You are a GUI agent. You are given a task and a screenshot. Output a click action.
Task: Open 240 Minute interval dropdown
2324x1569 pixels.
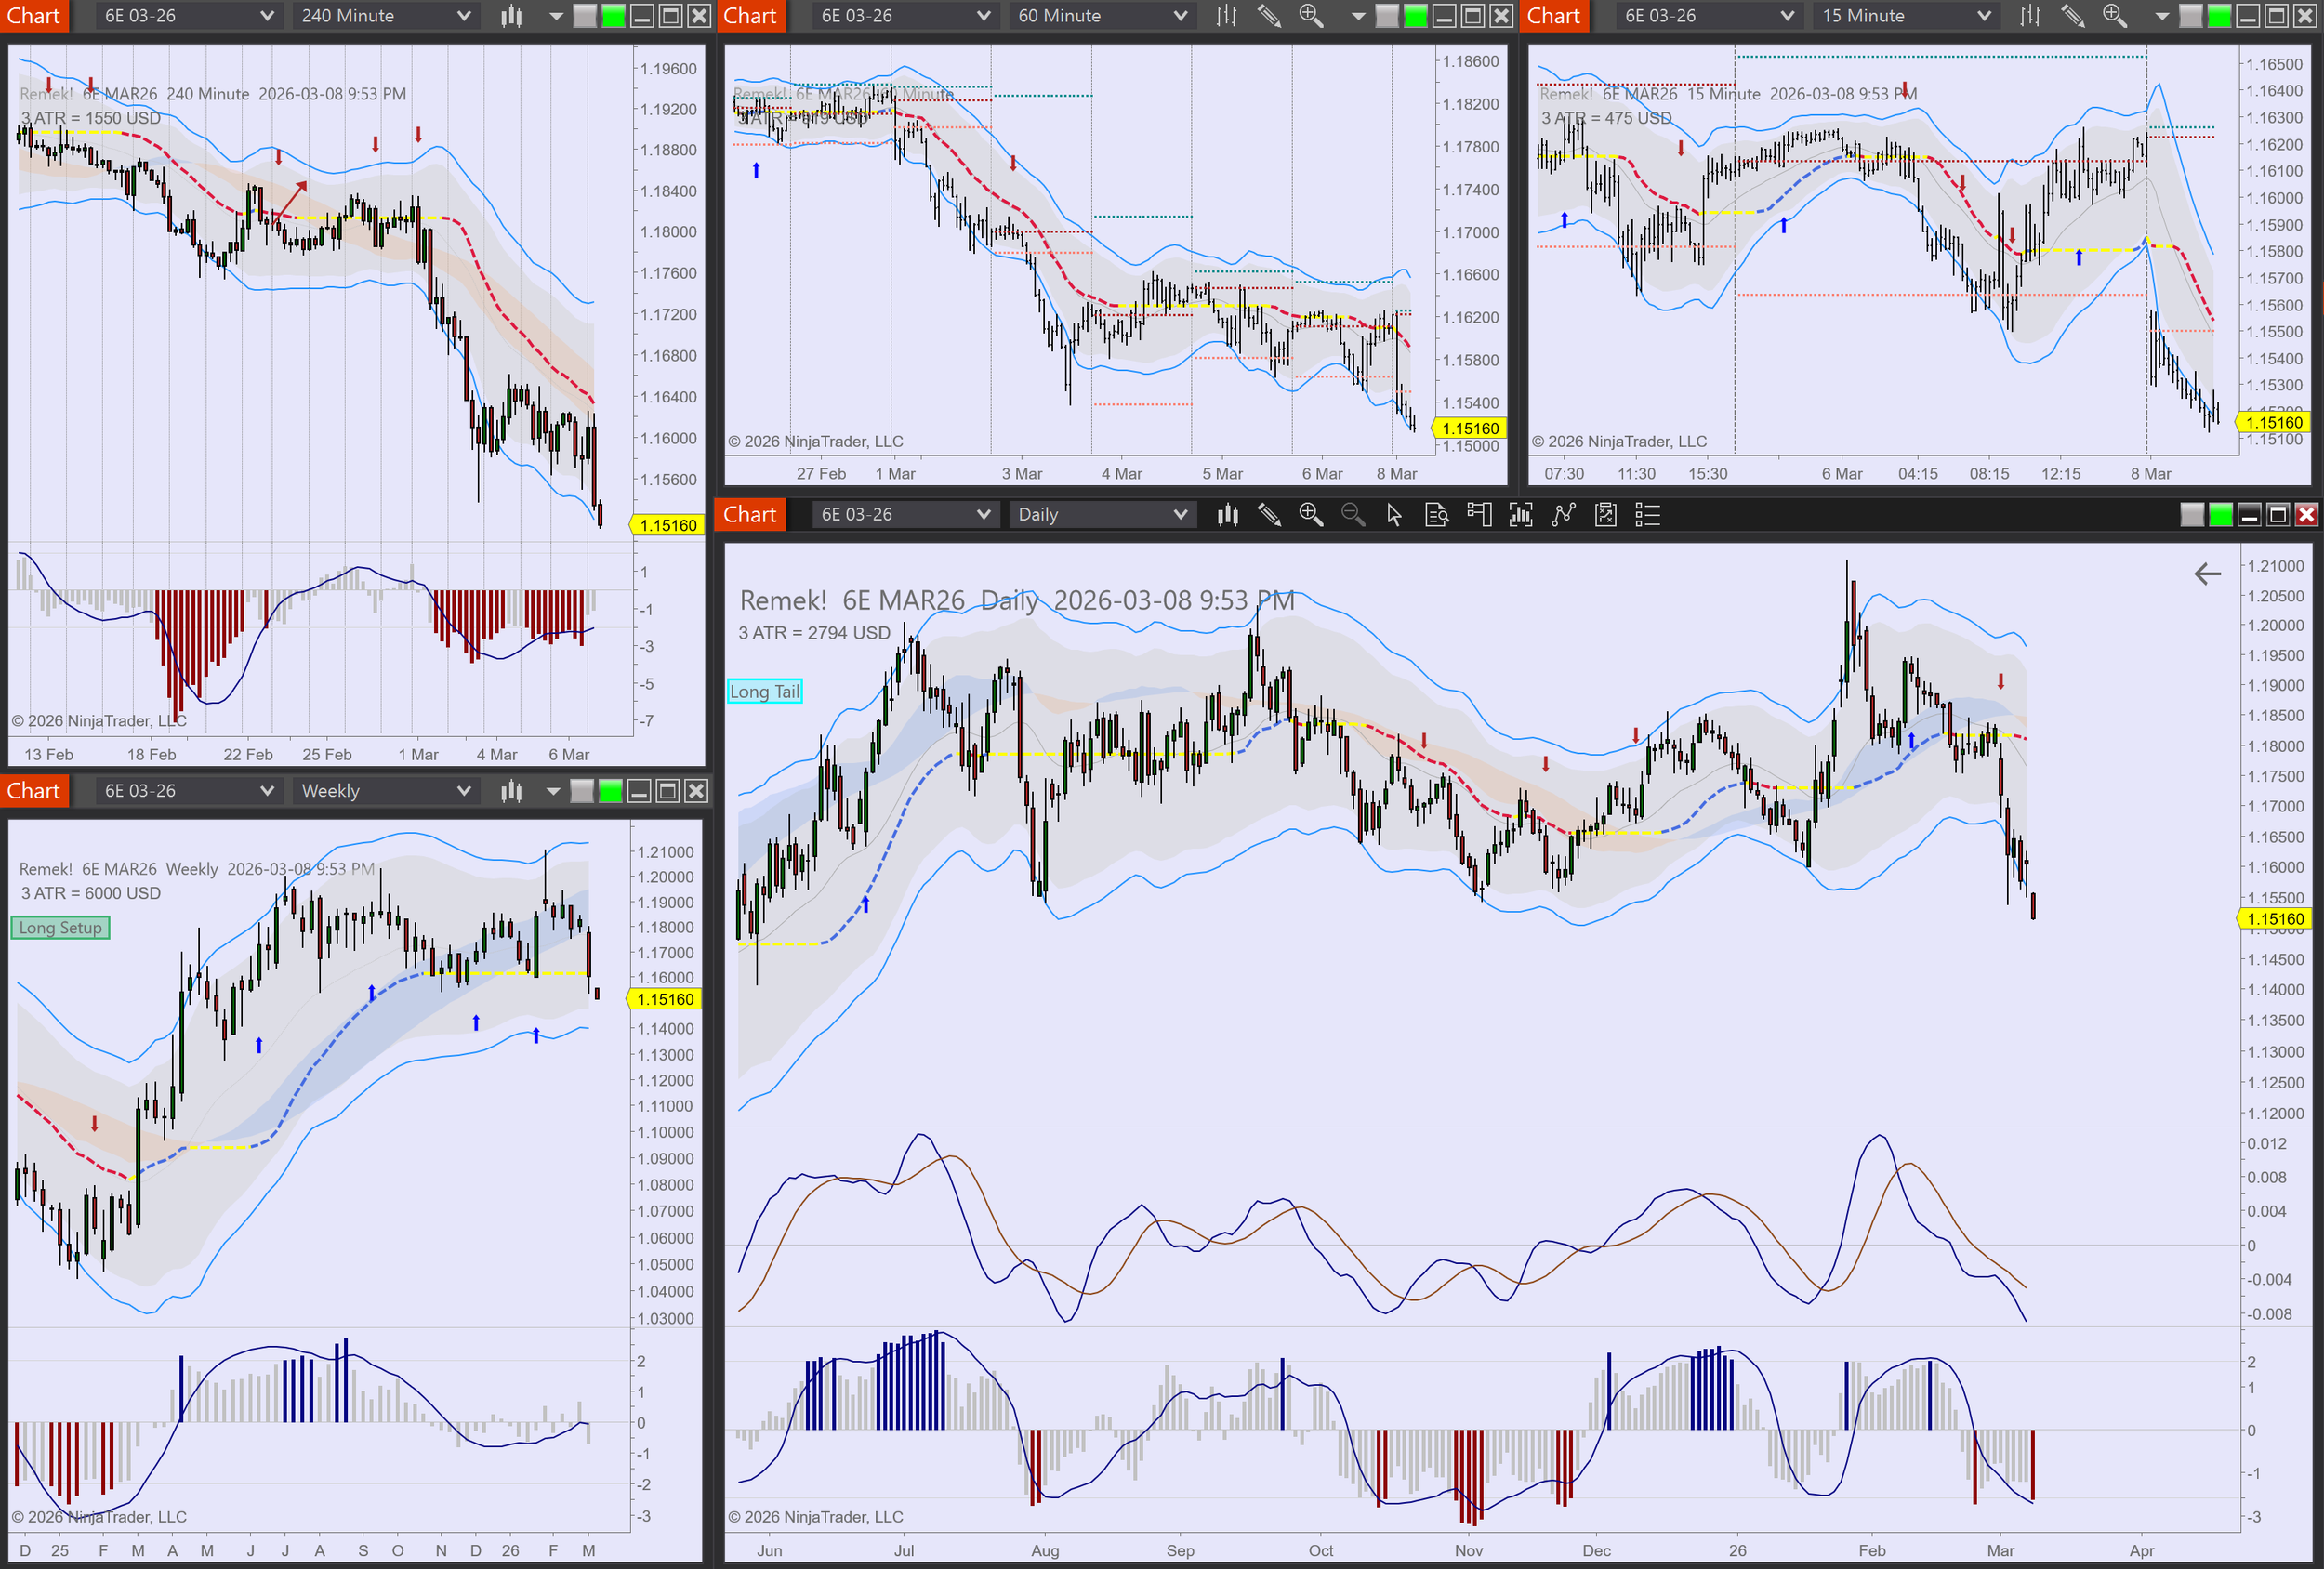tap(386, 16)
